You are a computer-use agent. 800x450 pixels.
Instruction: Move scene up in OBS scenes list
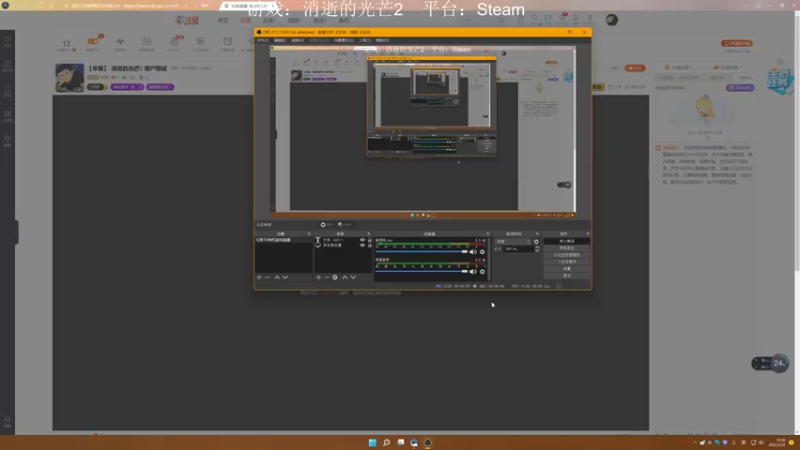pyautogui.click(x=277, y=277)
